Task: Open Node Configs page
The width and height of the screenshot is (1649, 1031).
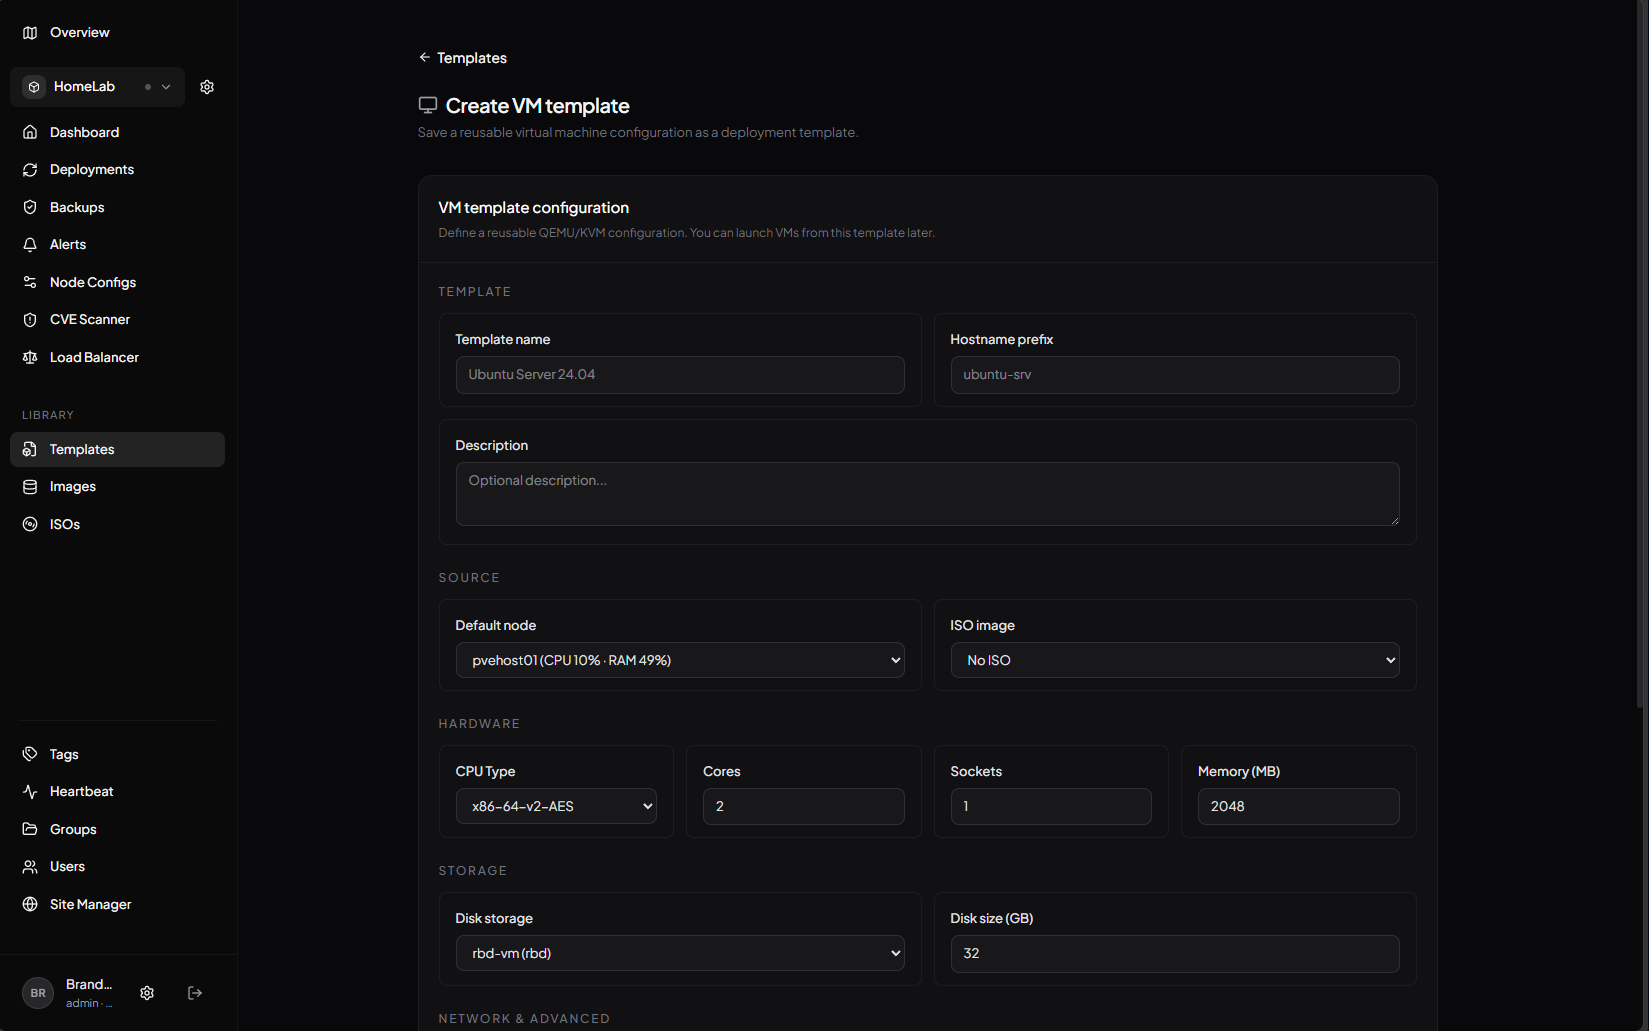Action: [92, 282]
